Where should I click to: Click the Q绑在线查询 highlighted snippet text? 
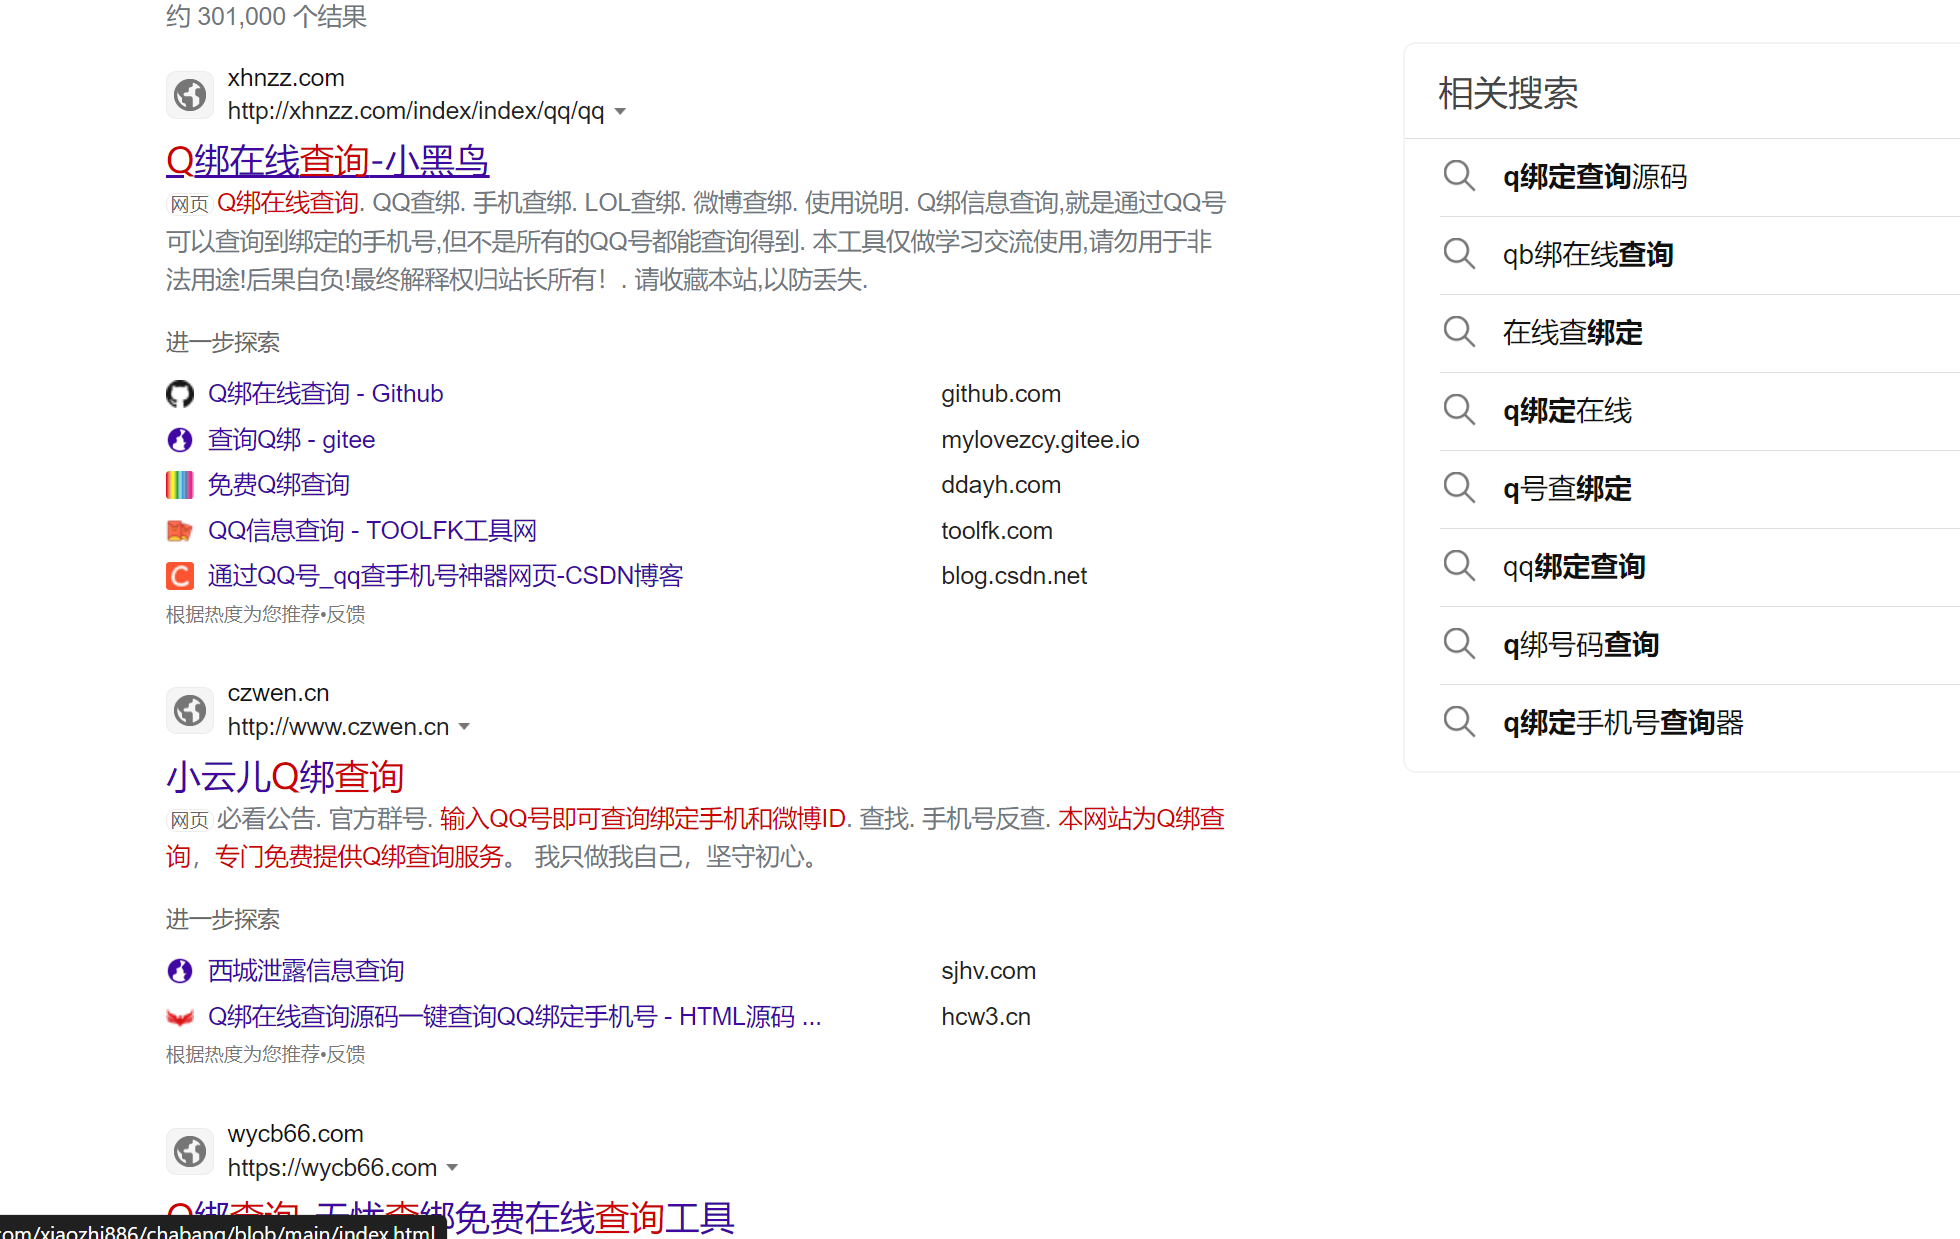pyautogui.click(x=288, y=203)
